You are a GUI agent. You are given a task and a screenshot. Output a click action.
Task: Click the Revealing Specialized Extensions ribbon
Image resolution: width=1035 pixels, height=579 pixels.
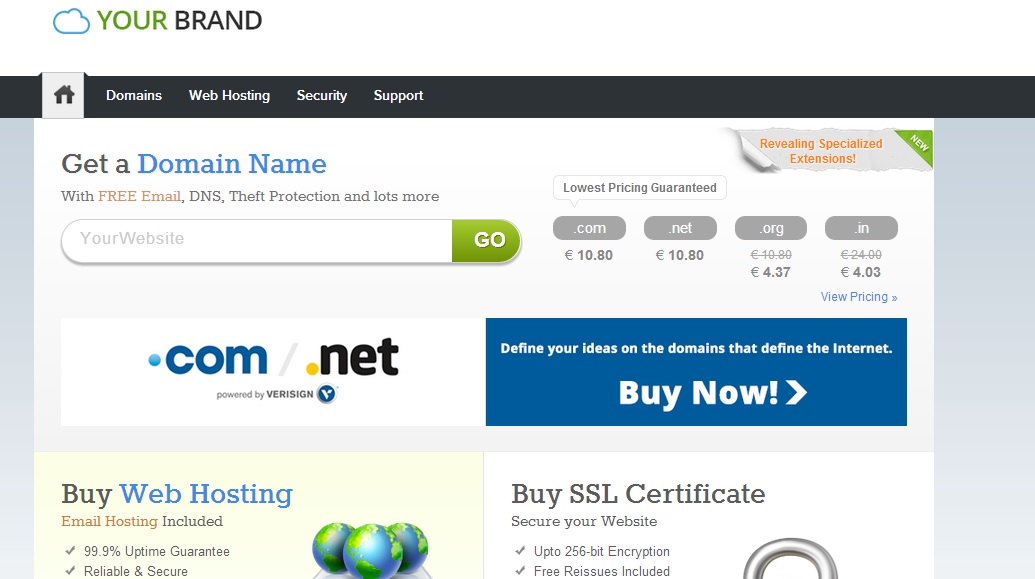820,150
